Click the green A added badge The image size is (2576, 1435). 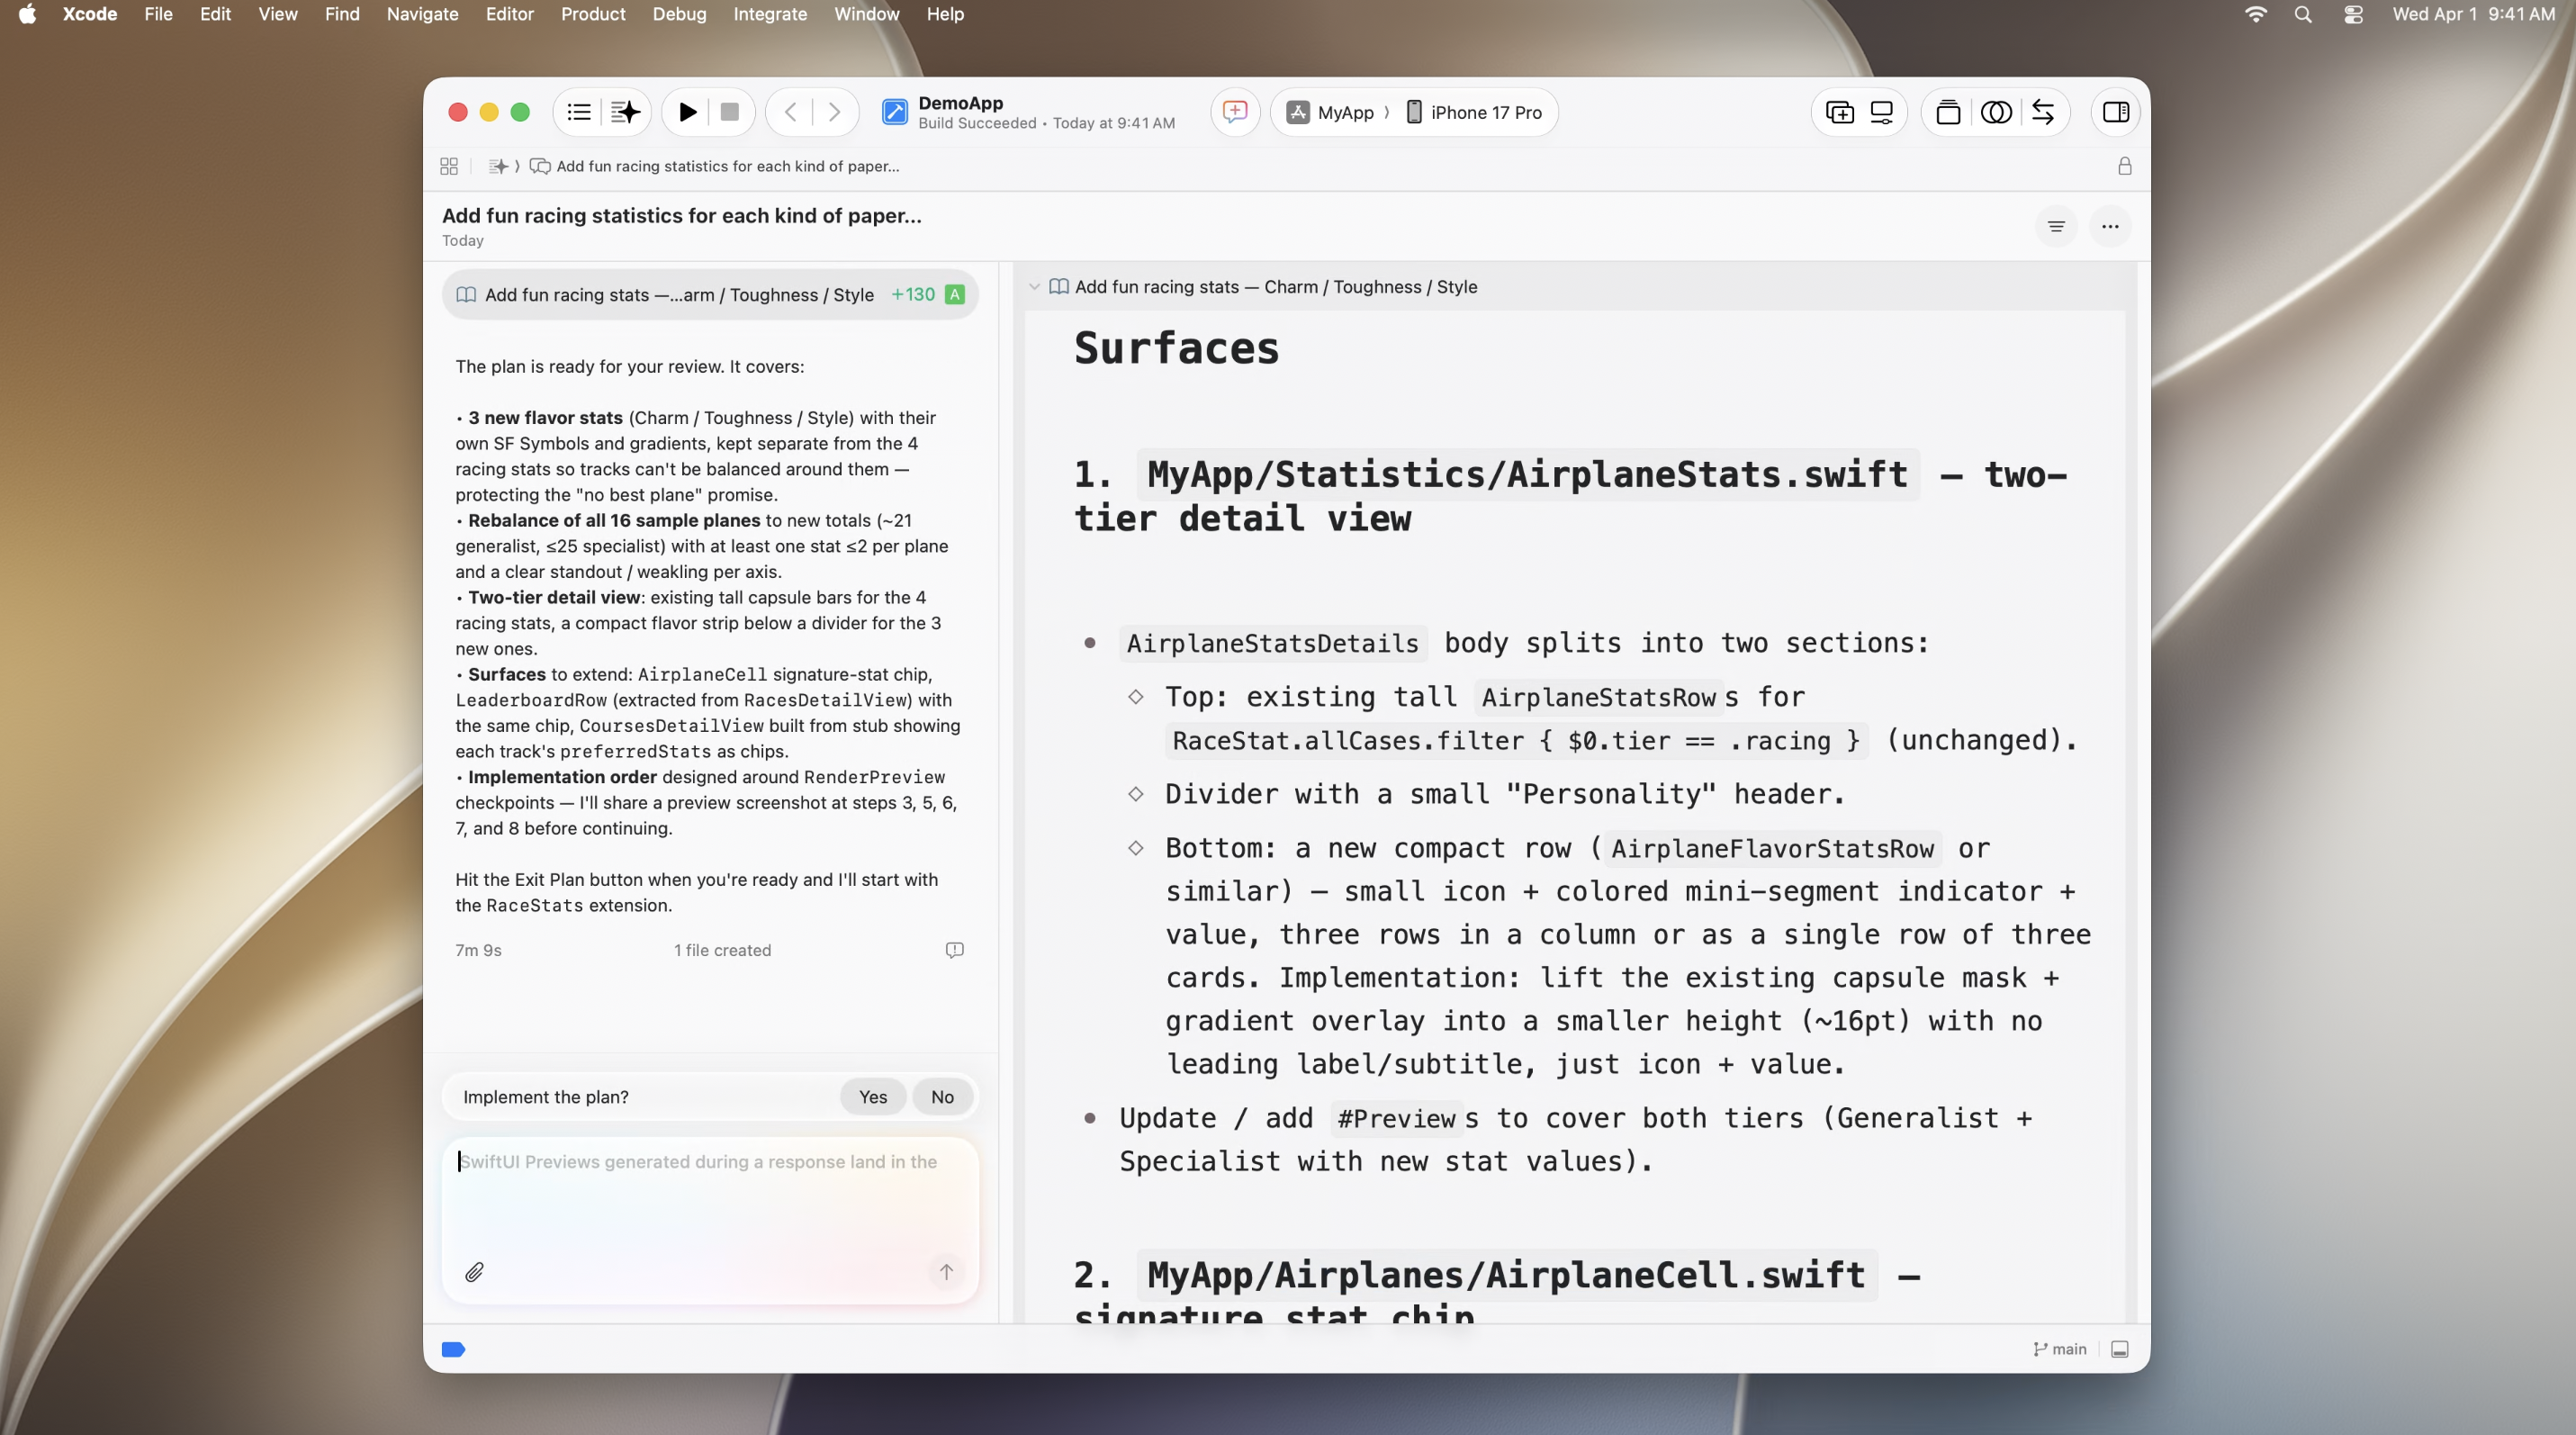click(954, 294)
